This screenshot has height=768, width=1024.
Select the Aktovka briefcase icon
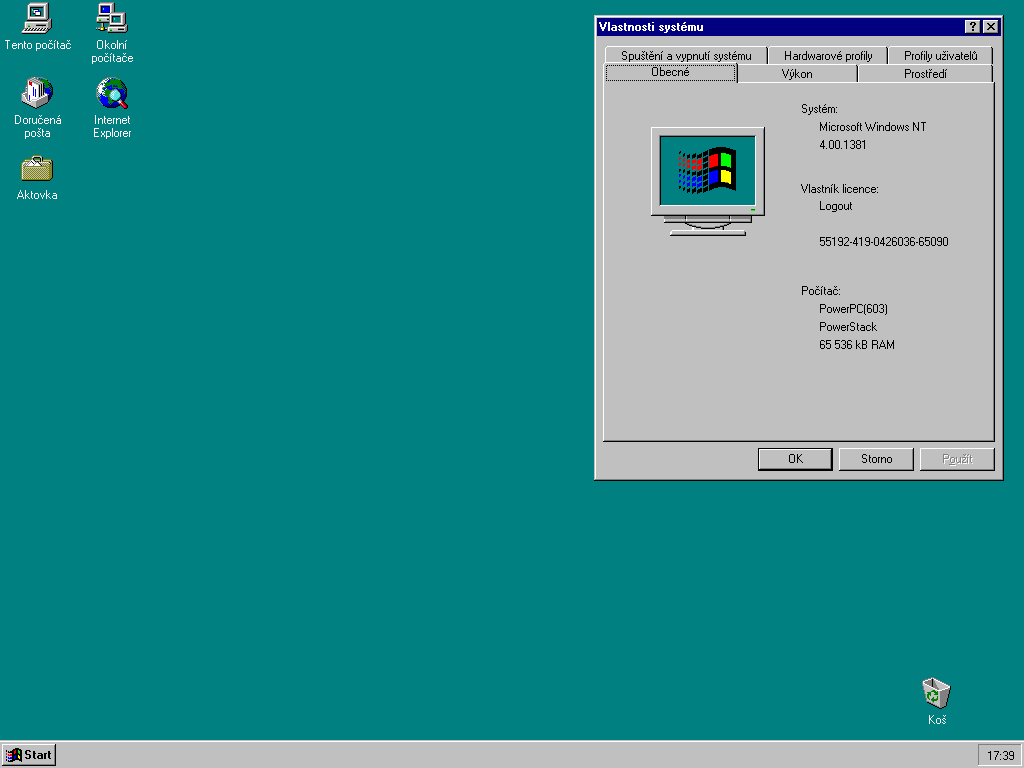37,168
